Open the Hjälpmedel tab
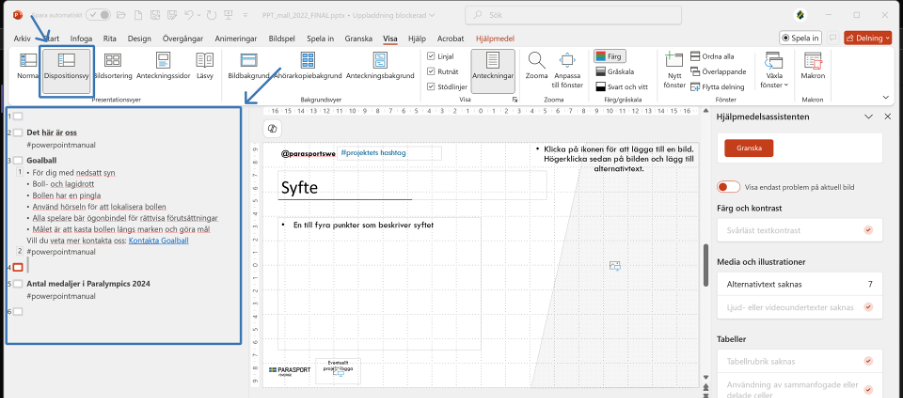Viewport: 904px width, 398px height. click(x=495, y=39)
